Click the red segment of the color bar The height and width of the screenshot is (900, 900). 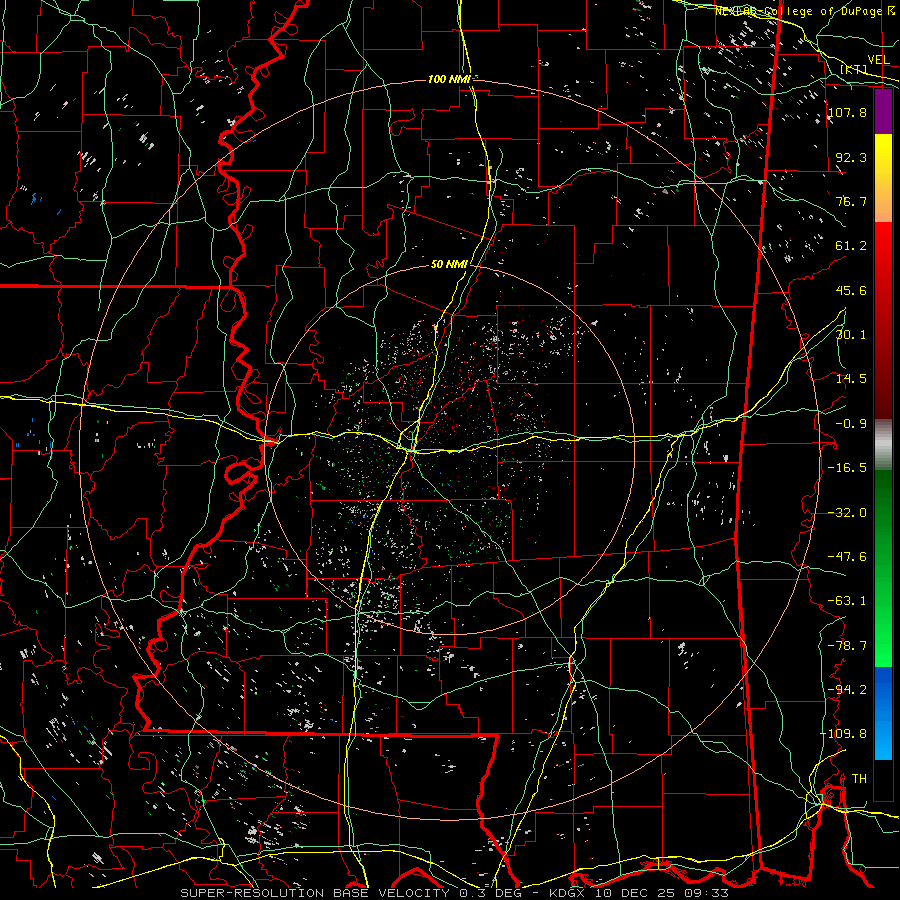(883, 320)
